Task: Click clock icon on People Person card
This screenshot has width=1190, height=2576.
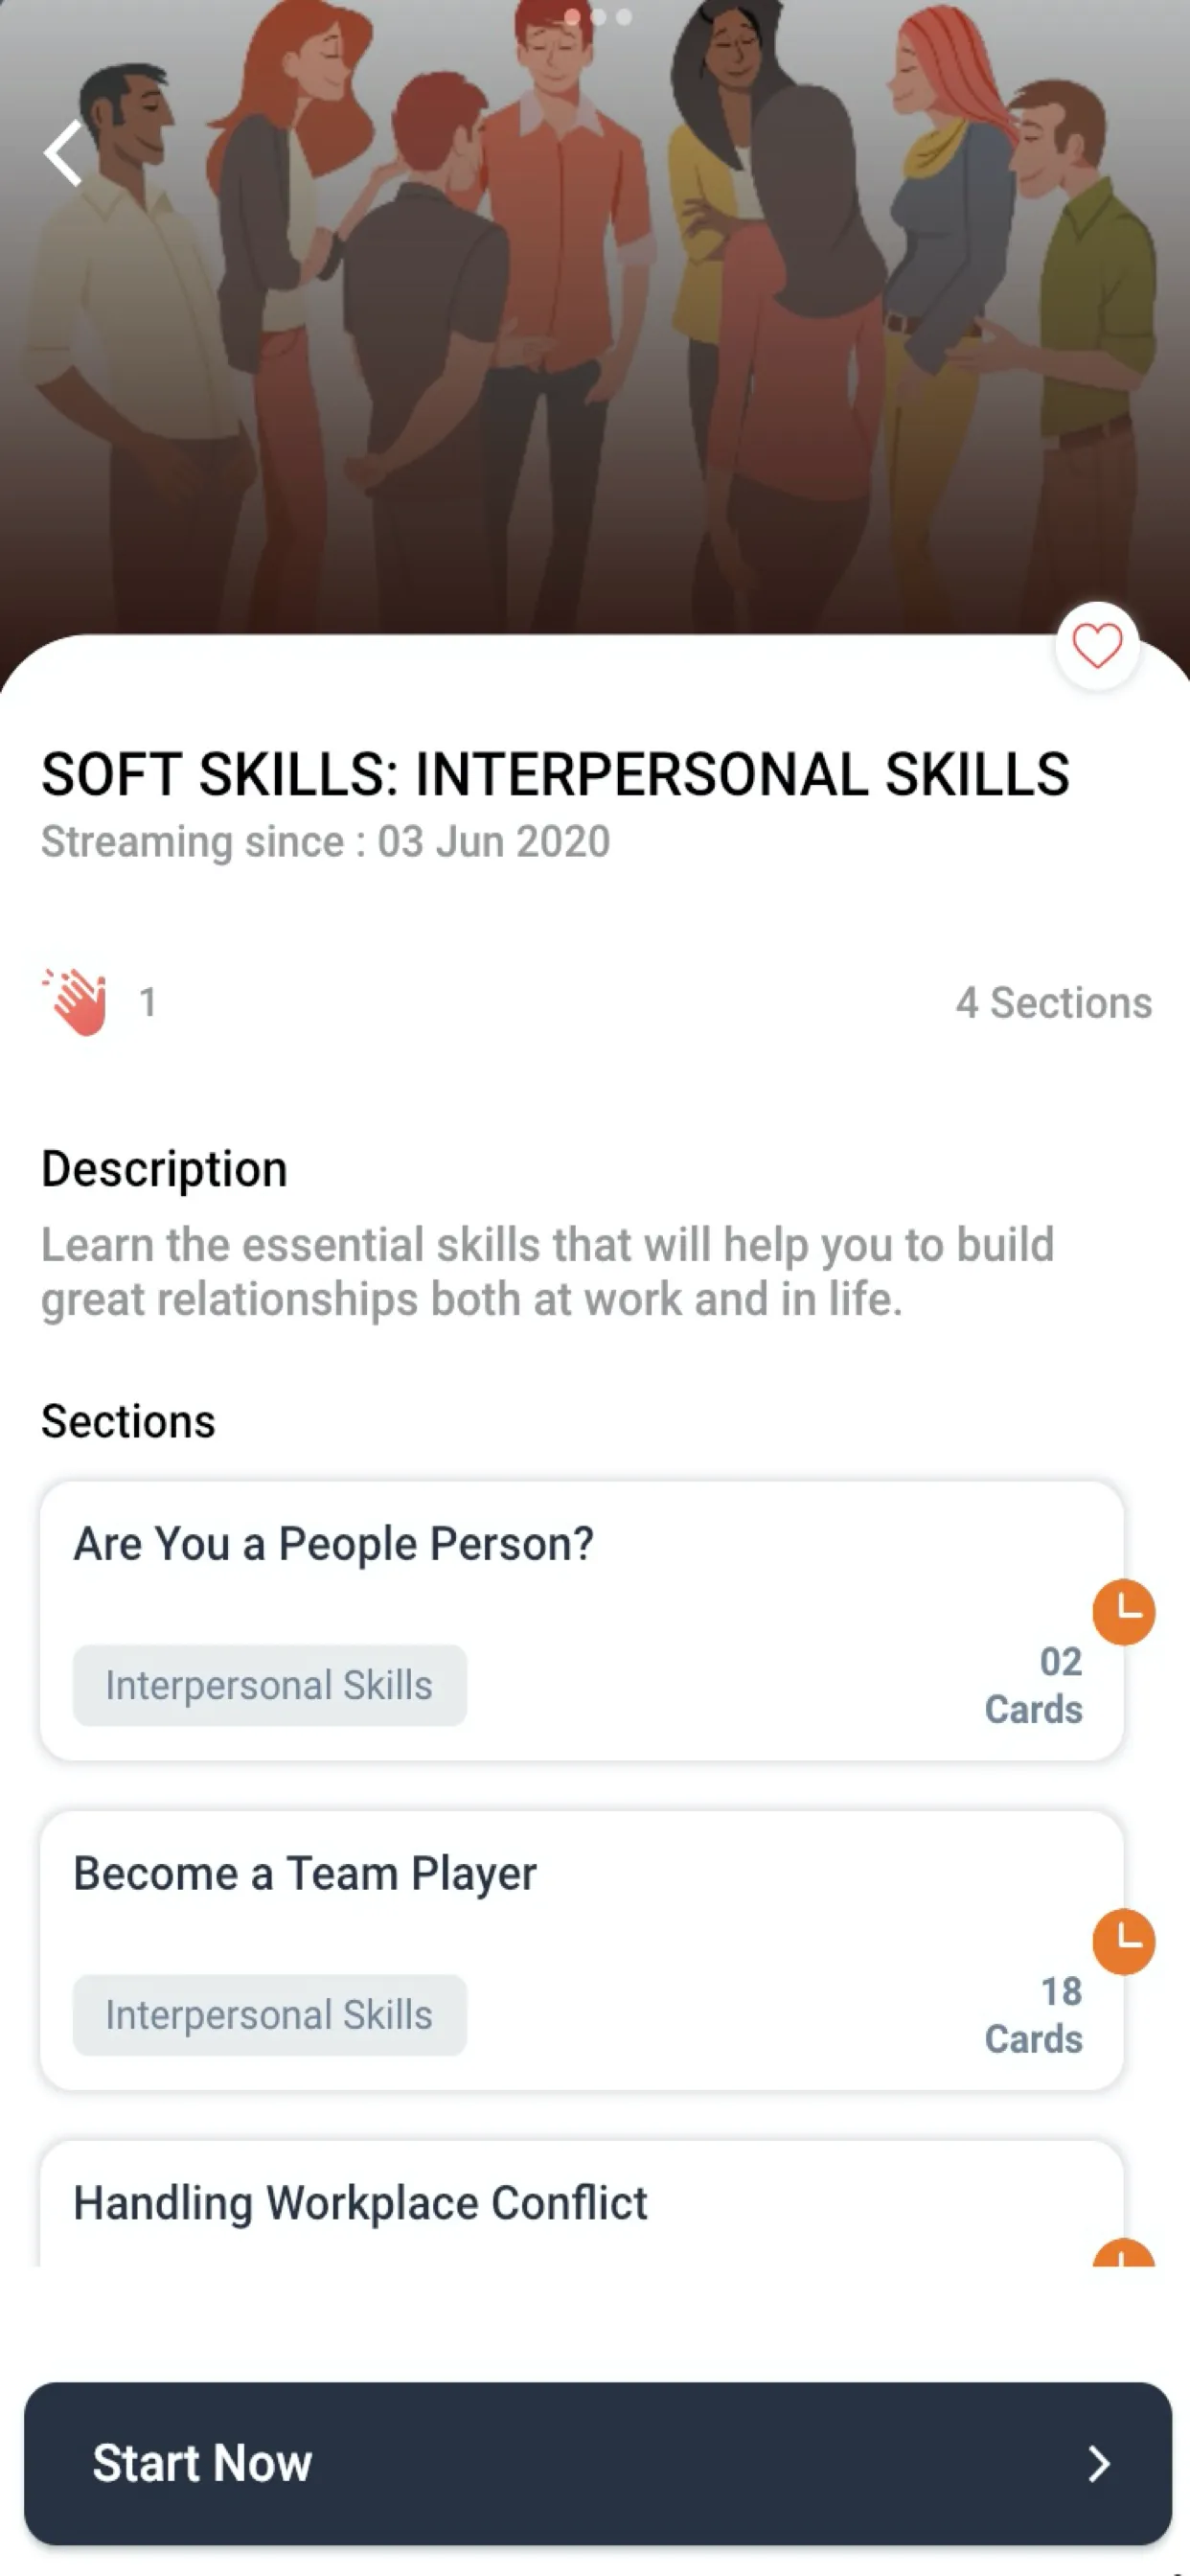Action: (1123, 1612)
